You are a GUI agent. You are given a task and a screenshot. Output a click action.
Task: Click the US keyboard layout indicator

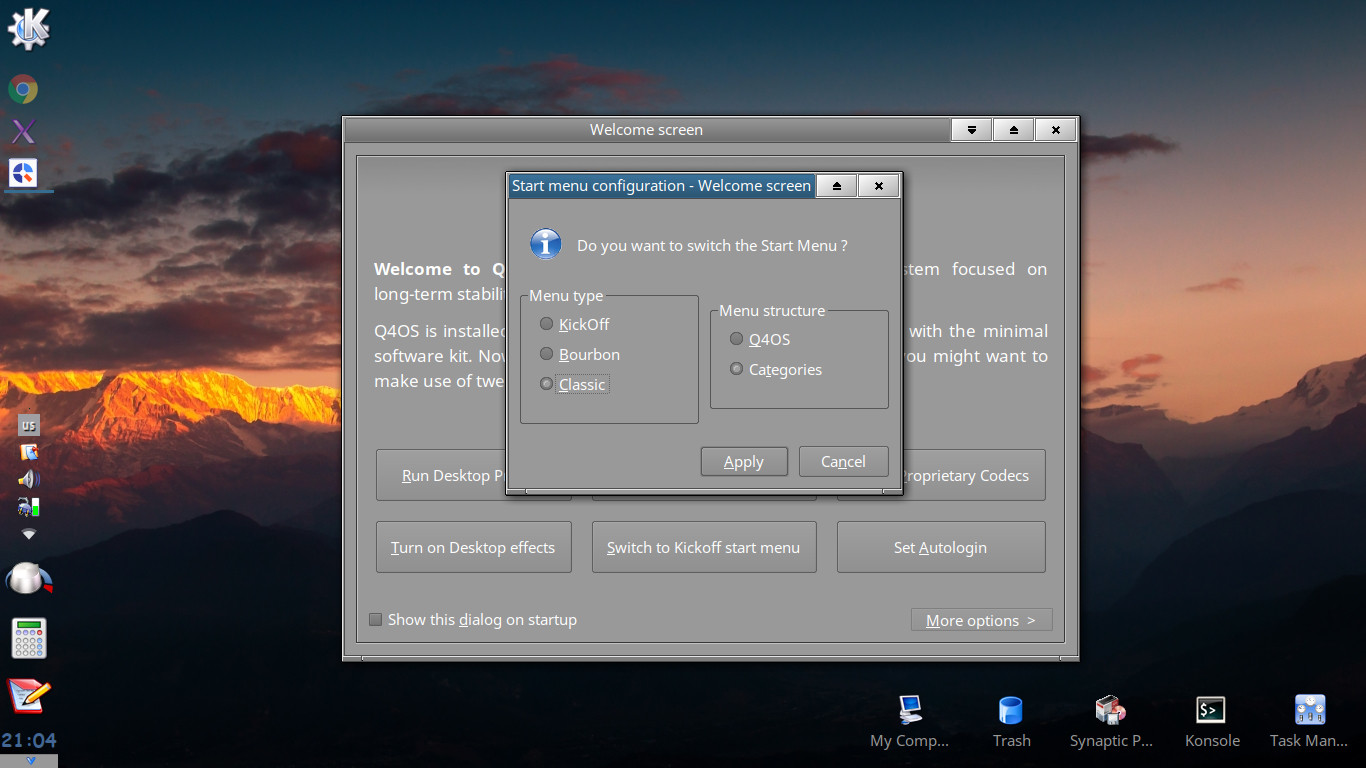(x=29, y=425)
